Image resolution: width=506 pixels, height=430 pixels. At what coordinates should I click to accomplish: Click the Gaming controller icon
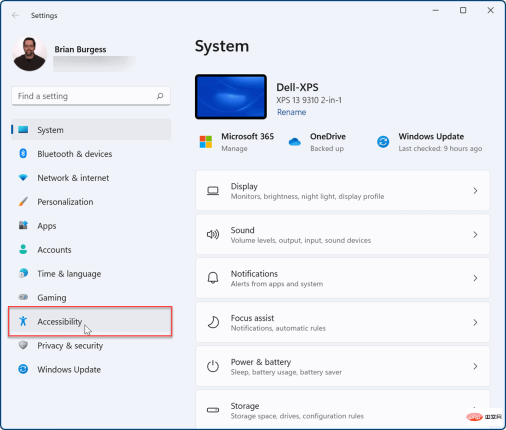pyautogui.click(x=23, y=297)
